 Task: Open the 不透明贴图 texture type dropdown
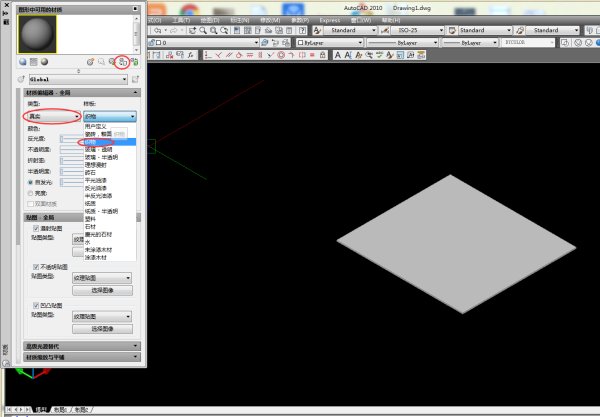pos(102,278)
